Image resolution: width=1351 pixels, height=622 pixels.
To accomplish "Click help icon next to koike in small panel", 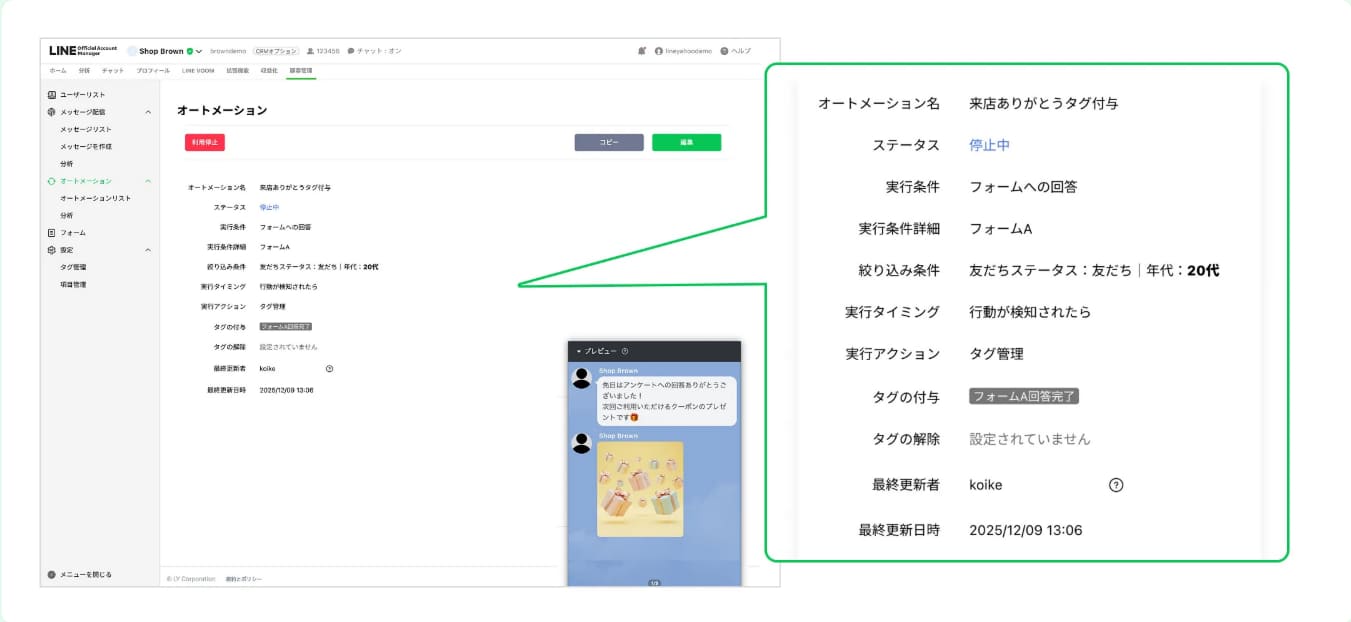I will [329, 369].
